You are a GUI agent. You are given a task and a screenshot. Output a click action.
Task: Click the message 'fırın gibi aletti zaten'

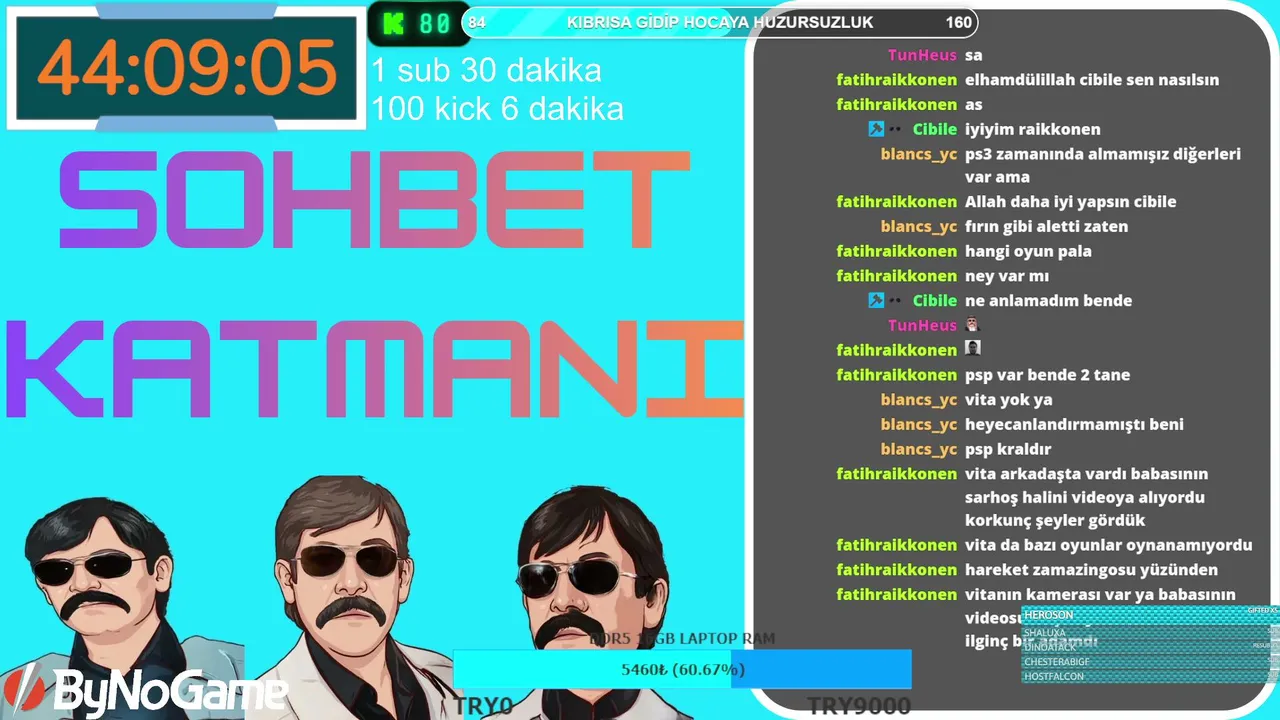(1046, 226)
